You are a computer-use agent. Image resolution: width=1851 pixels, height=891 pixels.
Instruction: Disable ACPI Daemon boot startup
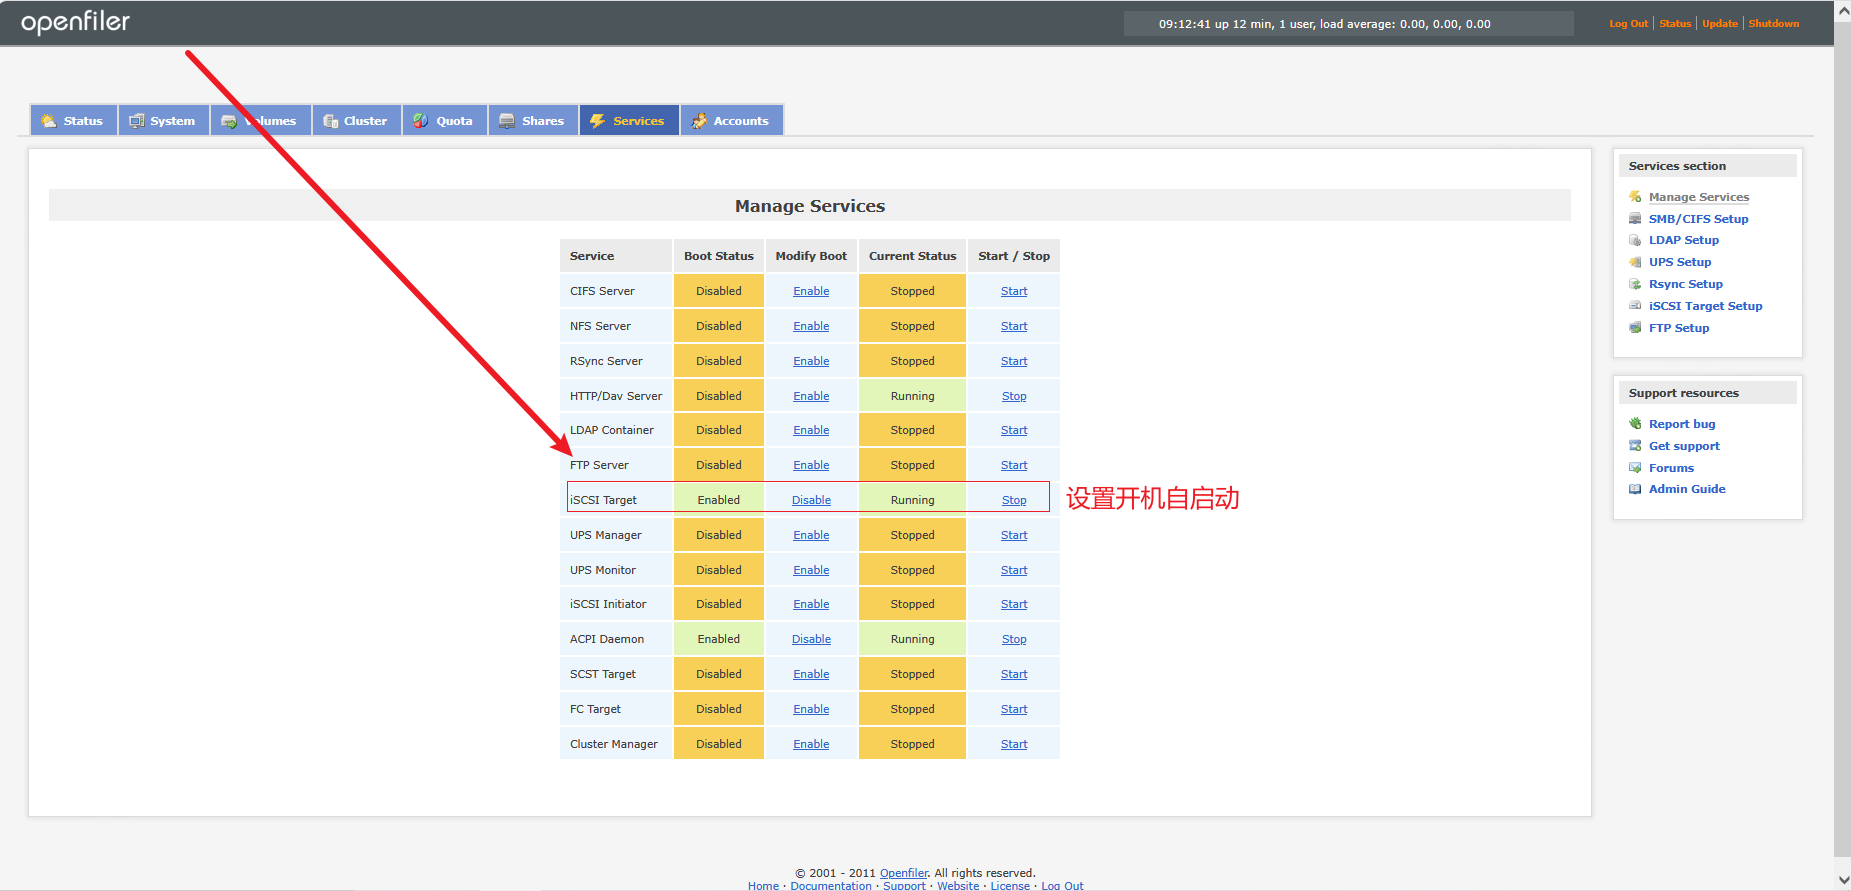[x=811, y=639]
